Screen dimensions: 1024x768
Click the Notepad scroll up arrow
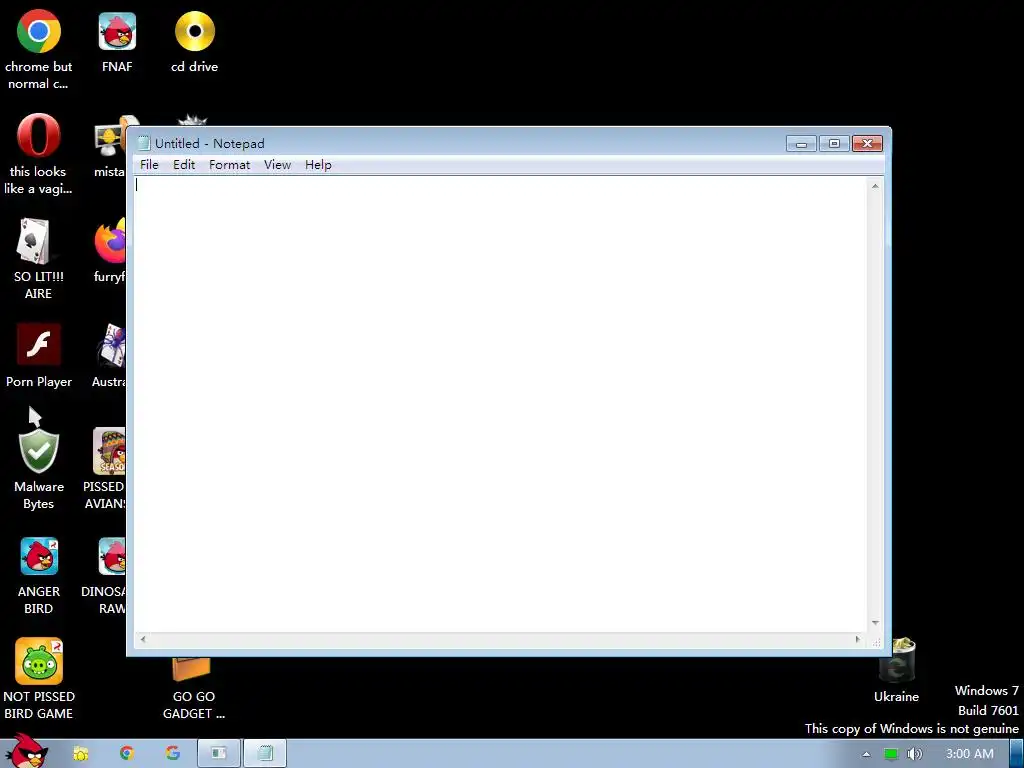click(875, 186)
